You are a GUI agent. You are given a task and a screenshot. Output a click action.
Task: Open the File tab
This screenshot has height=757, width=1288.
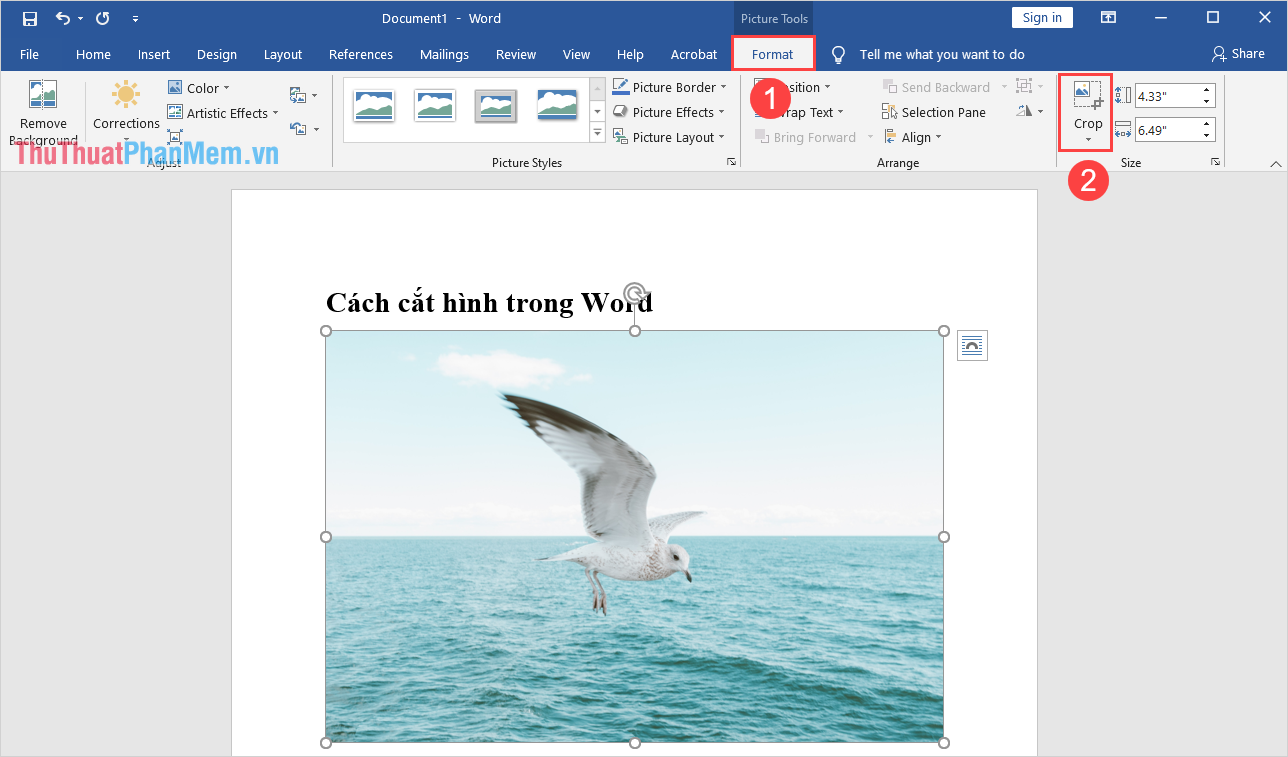click(29, 54)
